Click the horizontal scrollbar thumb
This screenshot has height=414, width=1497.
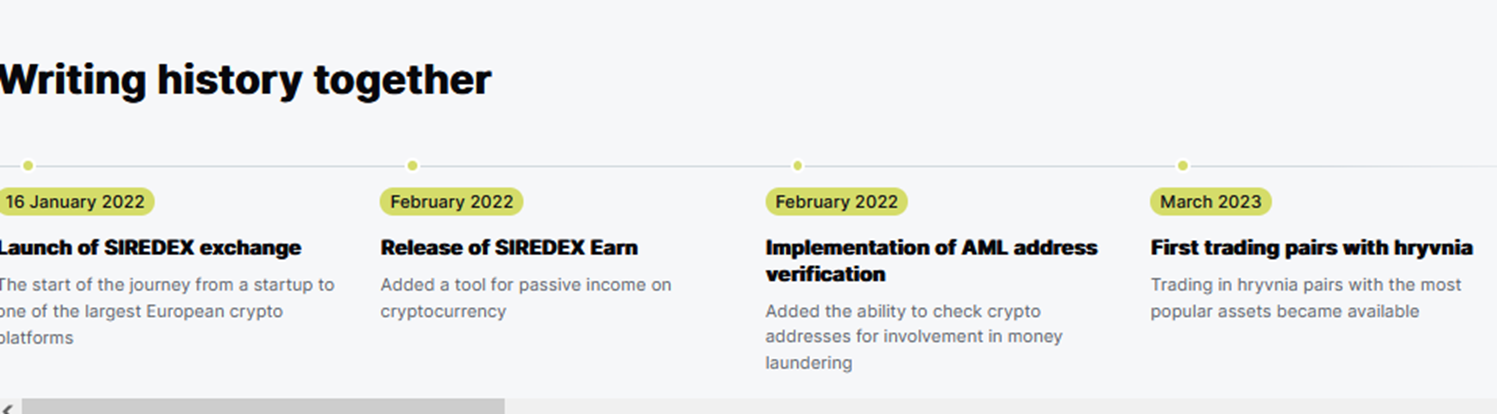click(263, 407)
